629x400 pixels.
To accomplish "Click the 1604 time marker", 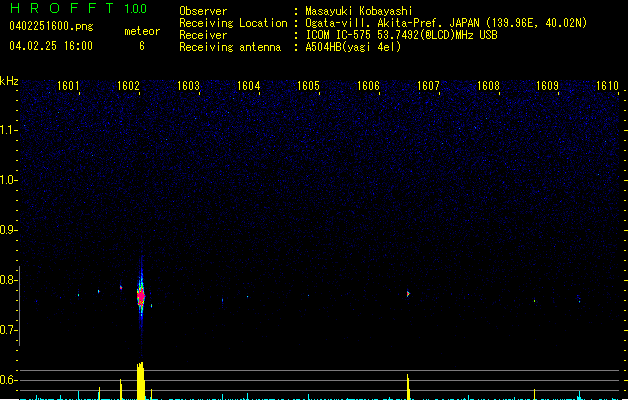I will [x=248, y=87].
